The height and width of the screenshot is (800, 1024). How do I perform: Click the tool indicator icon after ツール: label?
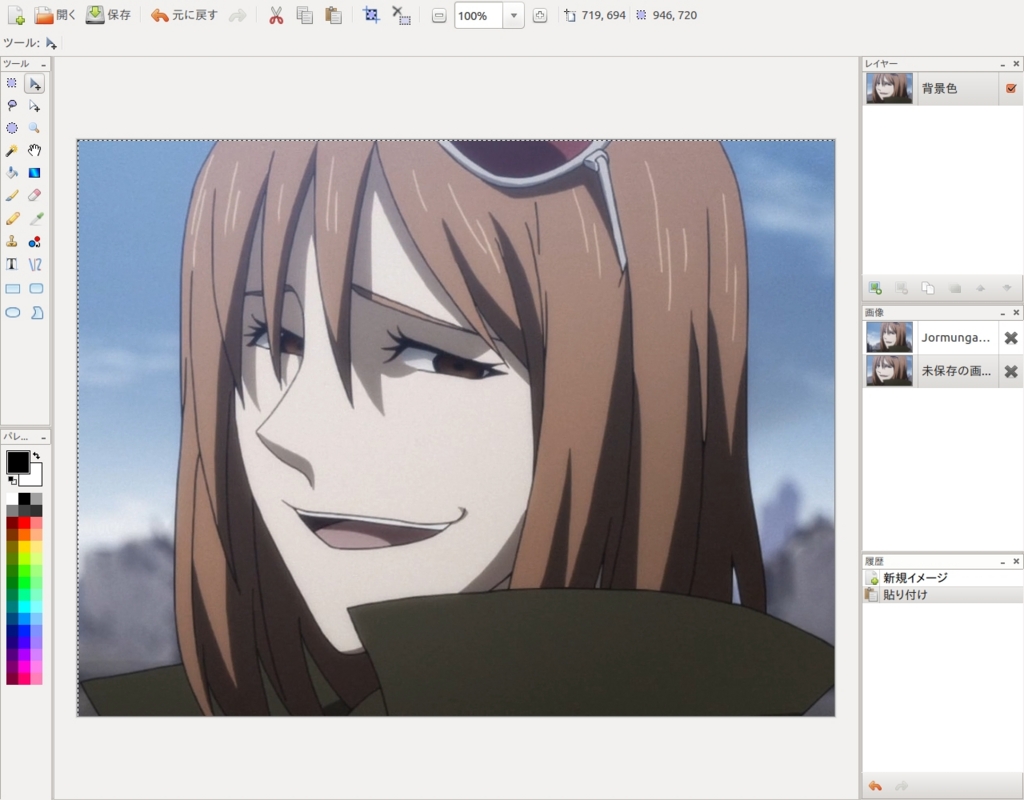(x=51, y=43)
